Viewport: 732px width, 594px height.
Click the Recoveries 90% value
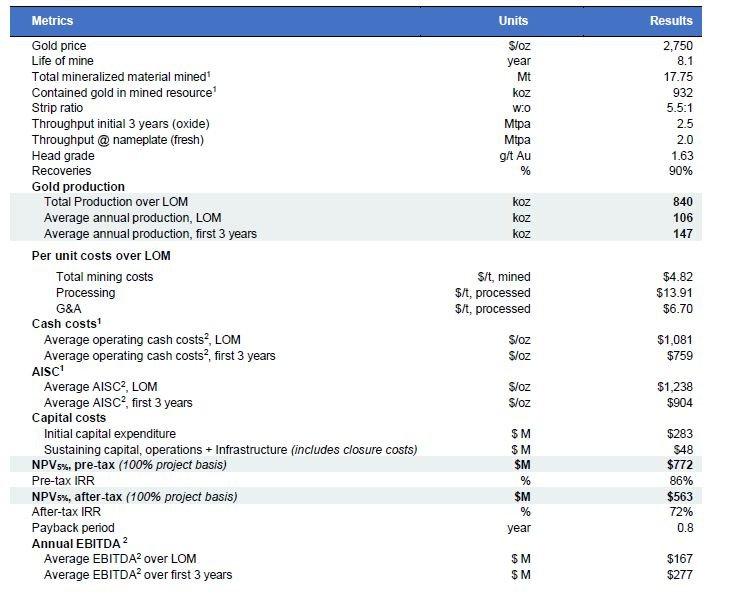tap(680, 171)
